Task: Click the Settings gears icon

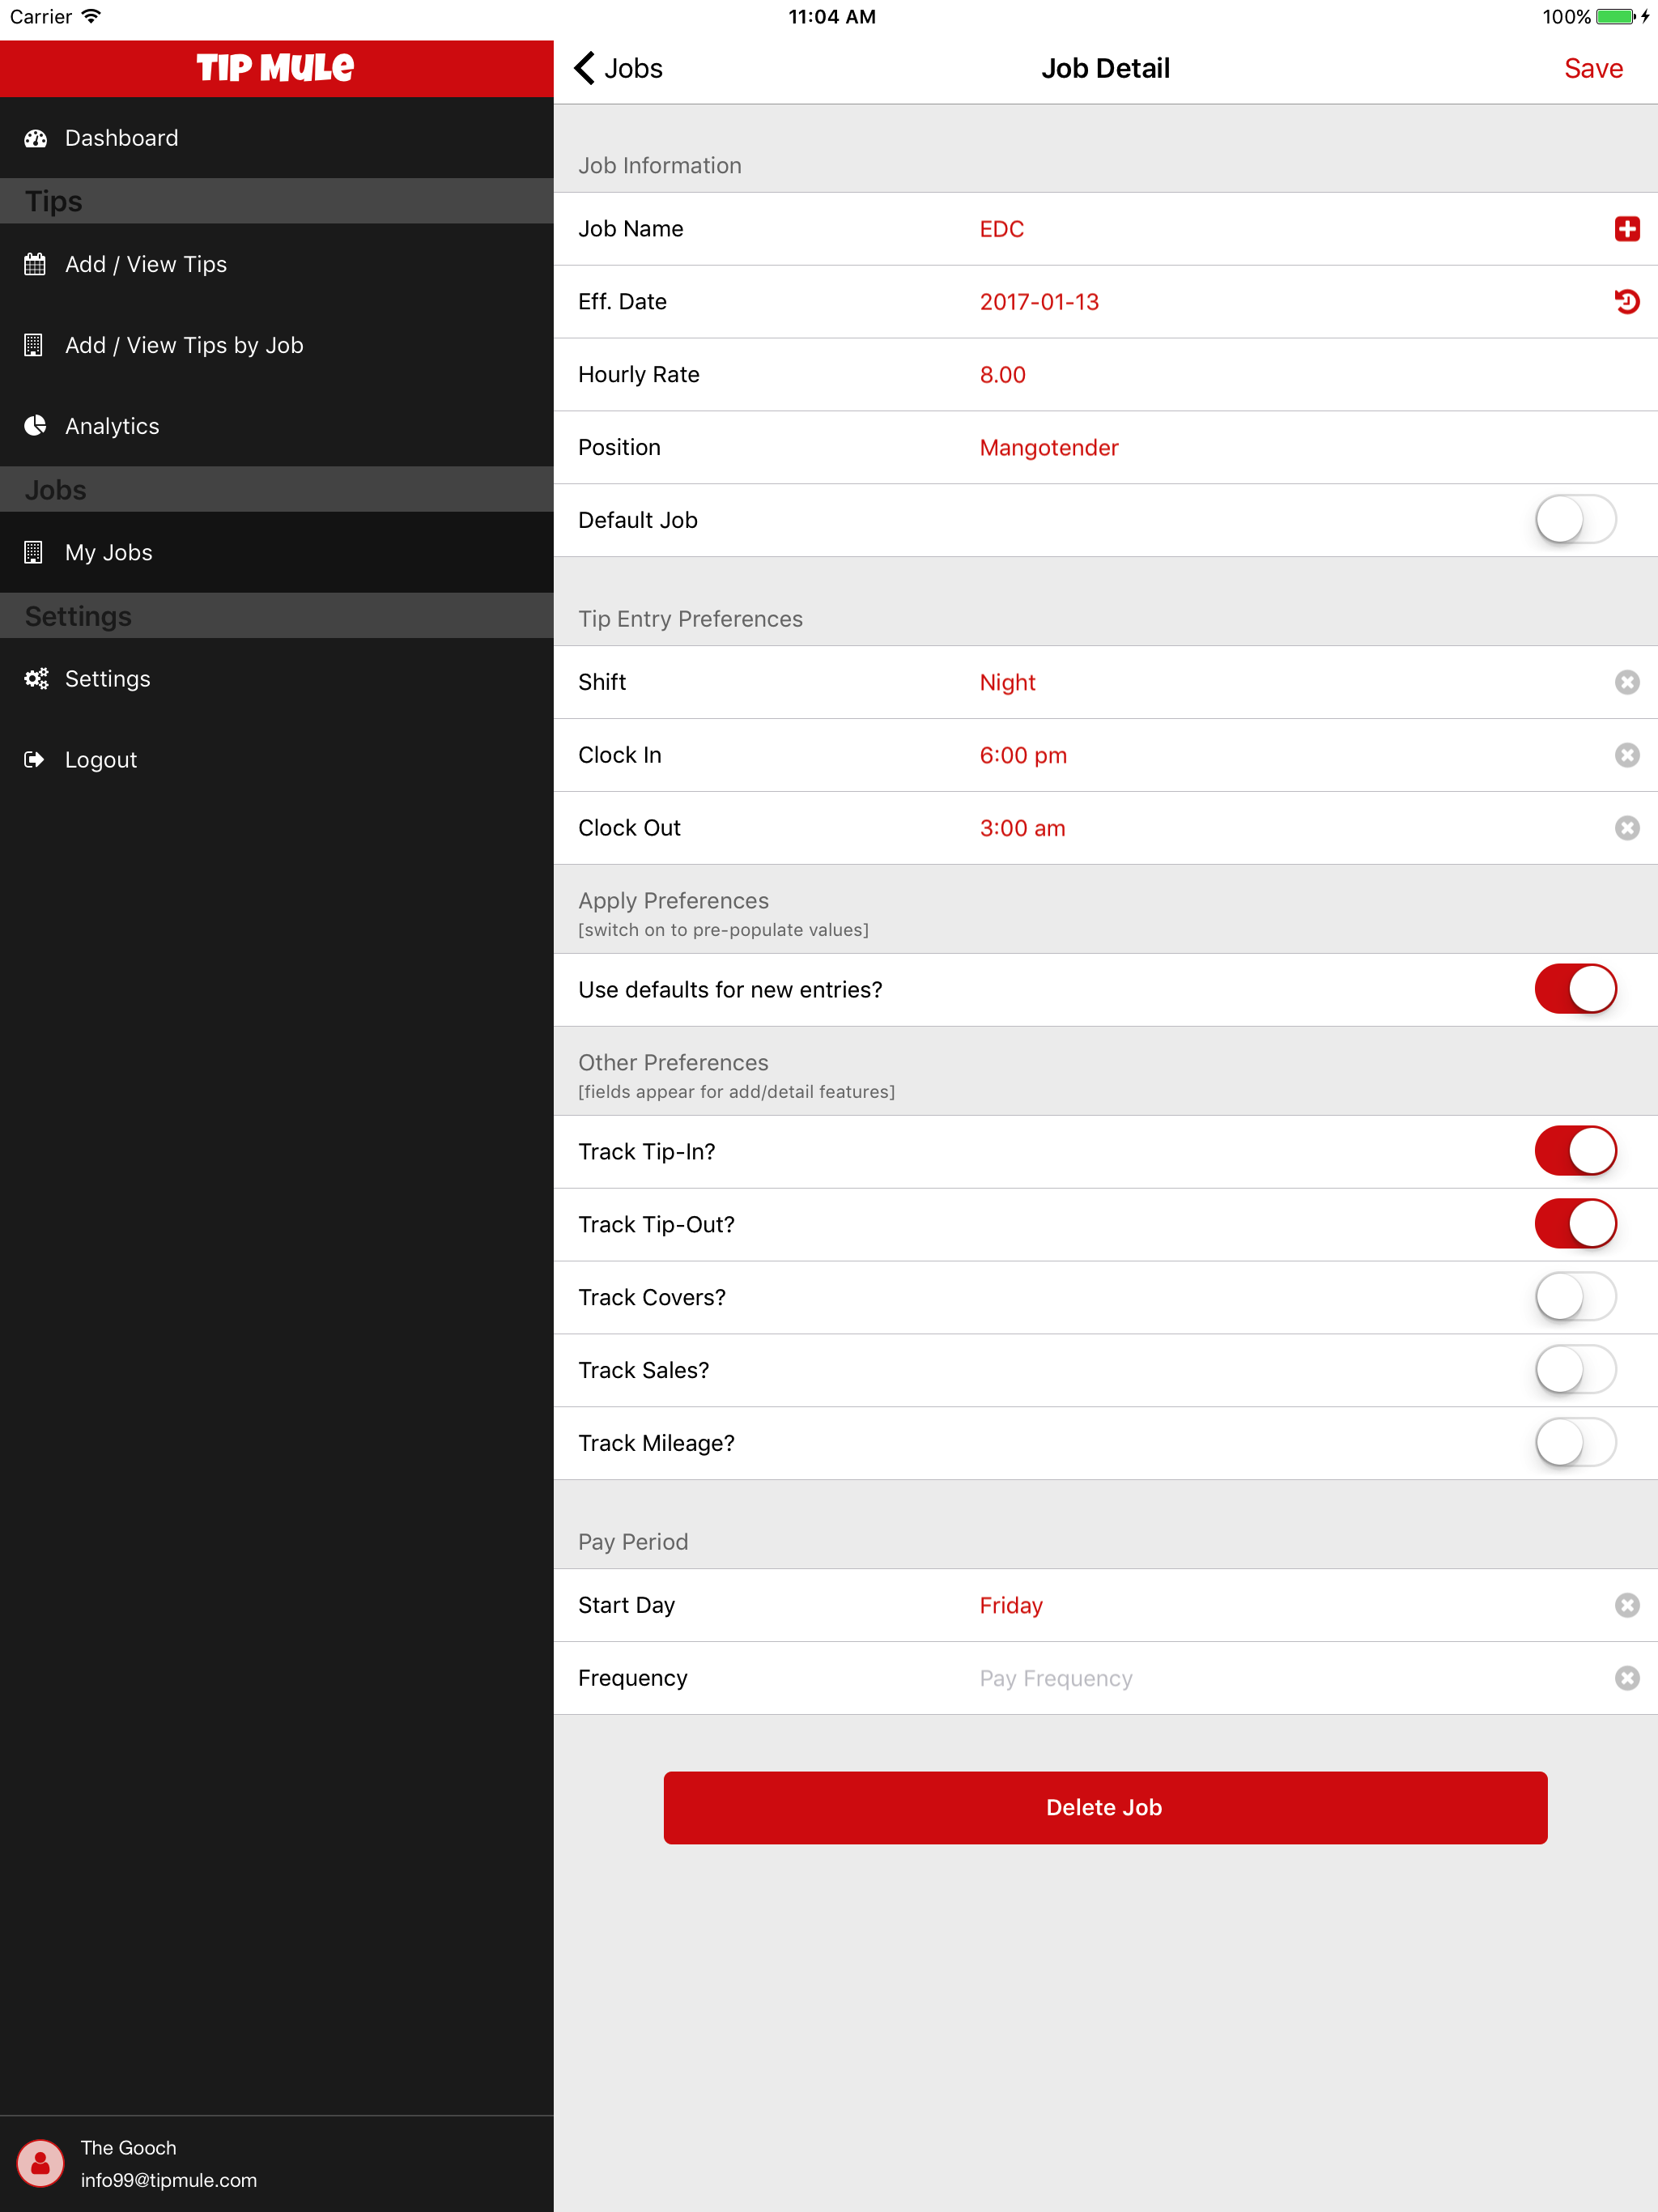Action: pyautogui.click(x=36, y=679)
